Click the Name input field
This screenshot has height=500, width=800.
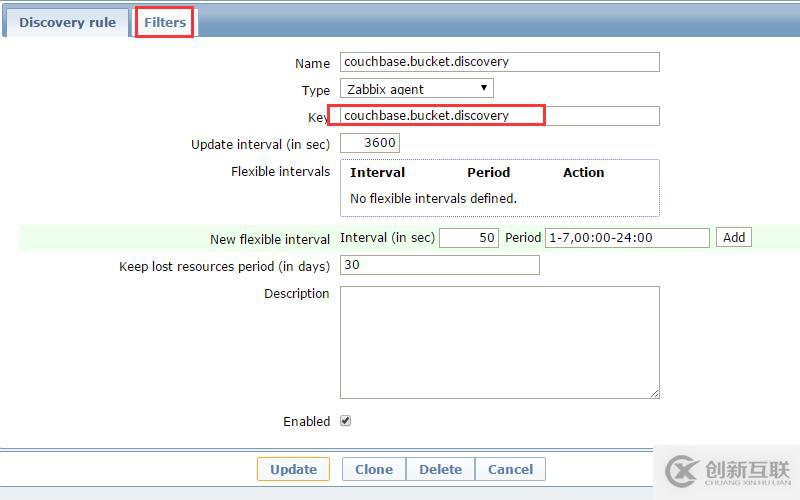499,62
